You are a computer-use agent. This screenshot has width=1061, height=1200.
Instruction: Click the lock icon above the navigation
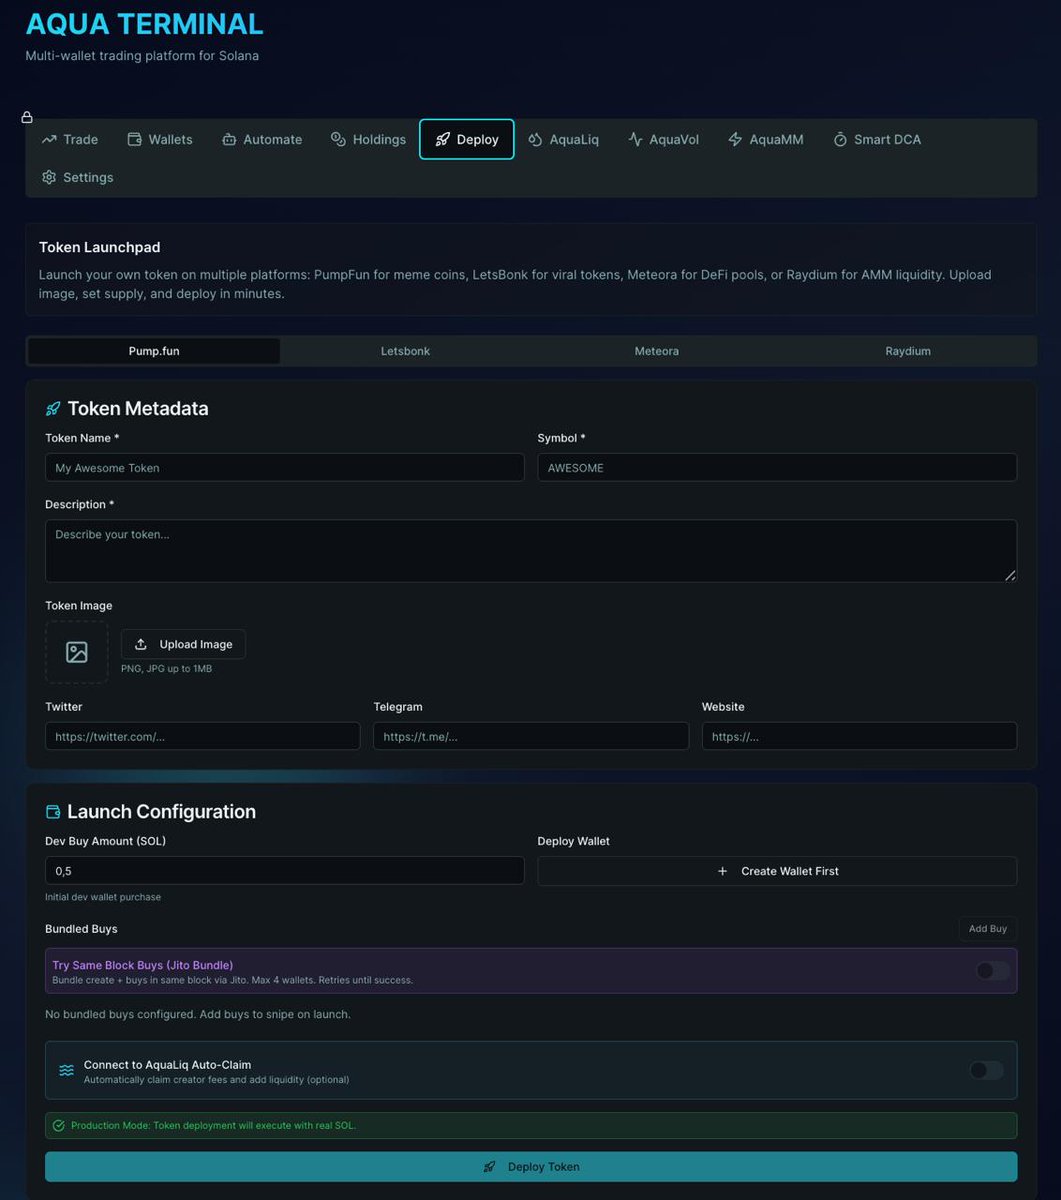pyautogui.click(x=27, y=117)
